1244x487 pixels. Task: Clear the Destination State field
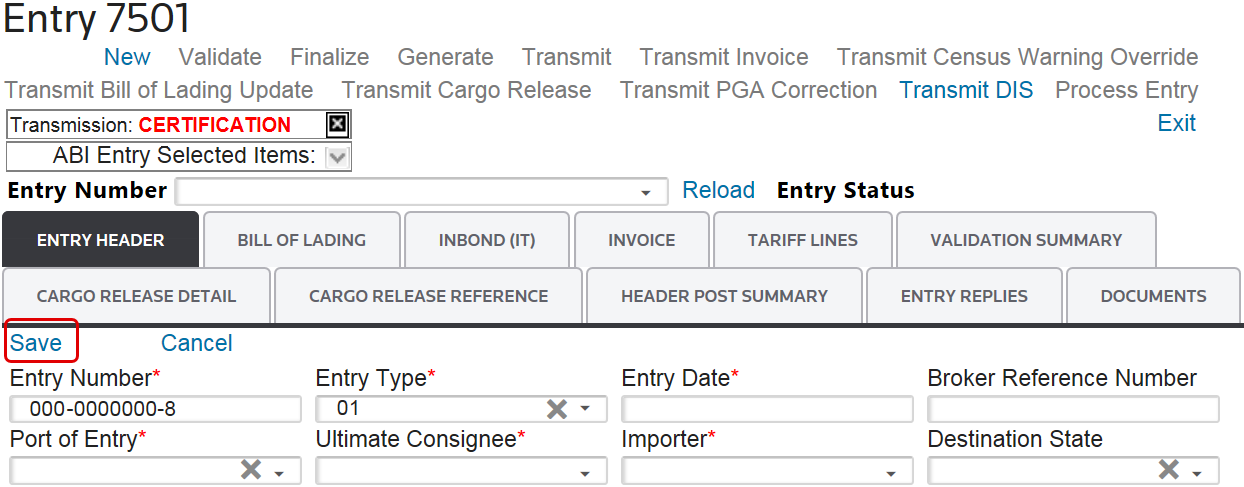pyautogui.click(x=1168, y=470)
